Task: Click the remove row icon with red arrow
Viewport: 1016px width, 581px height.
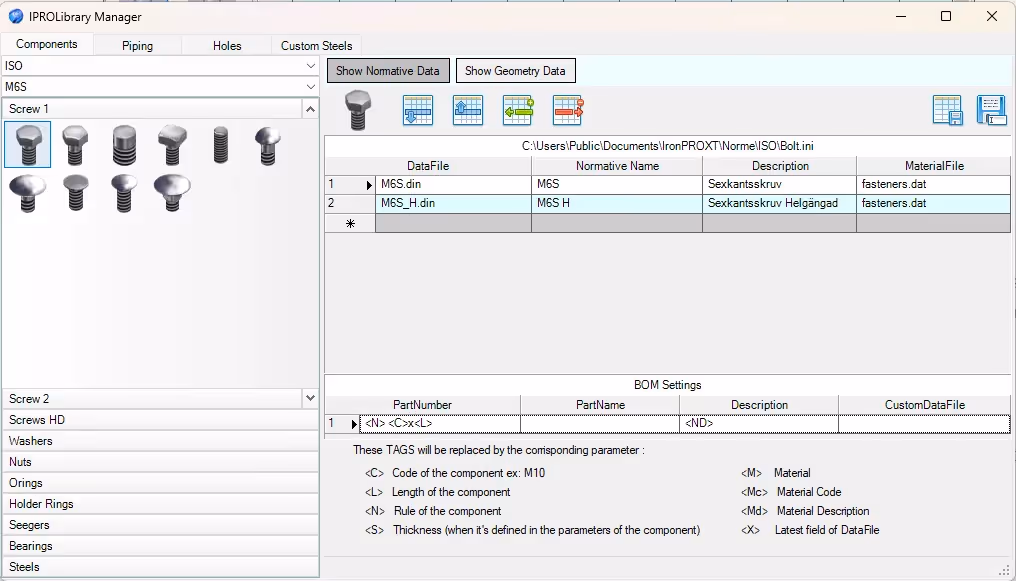Action: tap(568, 110)
